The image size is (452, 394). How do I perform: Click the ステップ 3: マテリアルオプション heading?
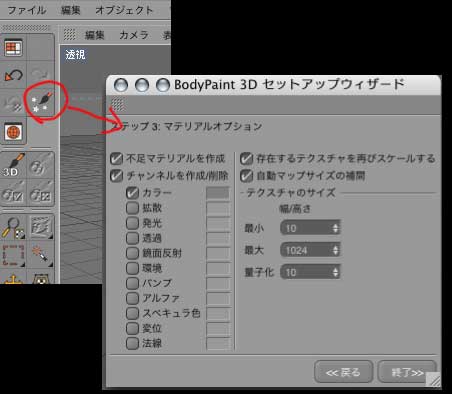(187, 127)
